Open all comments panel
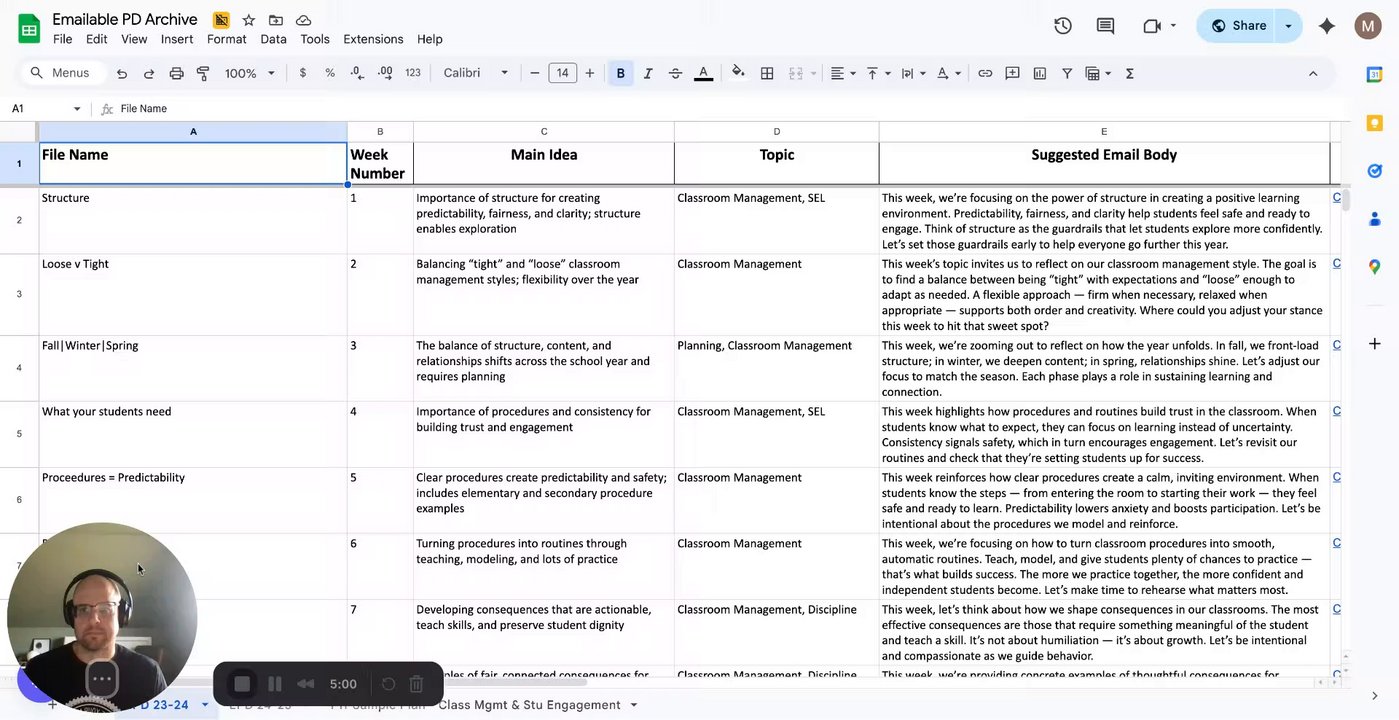 1105,26
